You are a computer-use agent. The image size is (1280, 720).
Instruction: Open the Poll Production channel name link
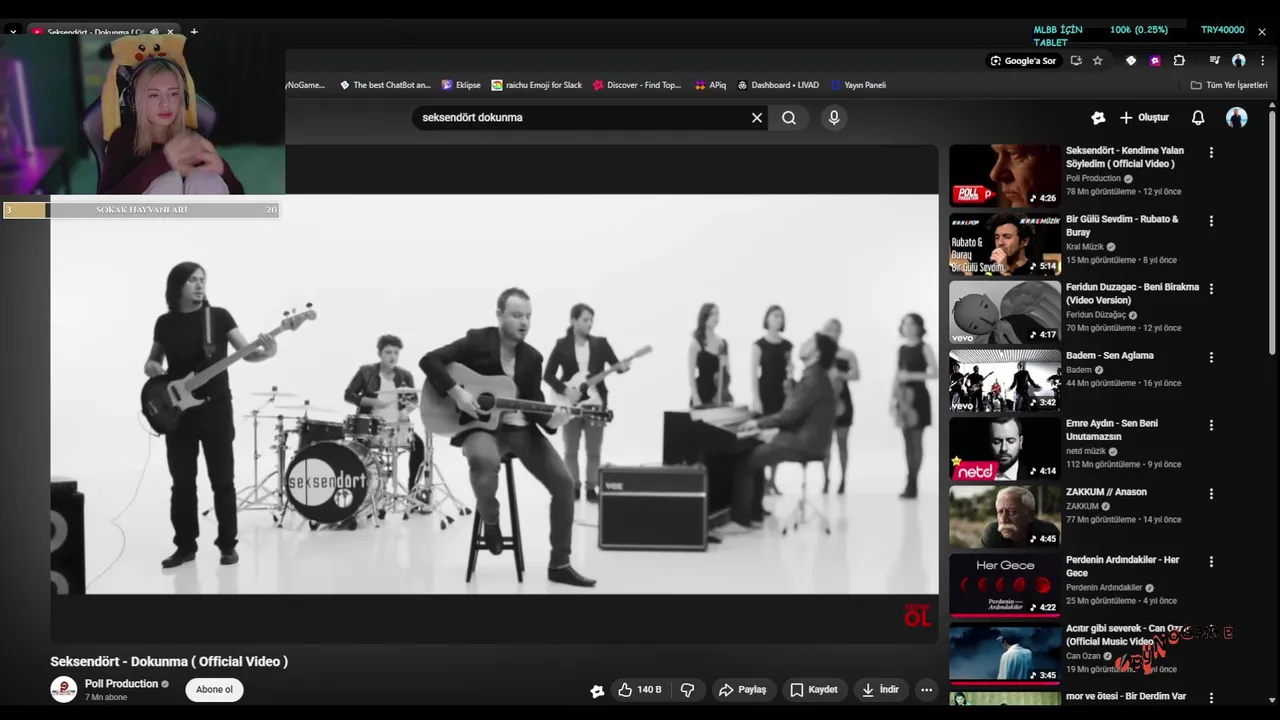121,684
